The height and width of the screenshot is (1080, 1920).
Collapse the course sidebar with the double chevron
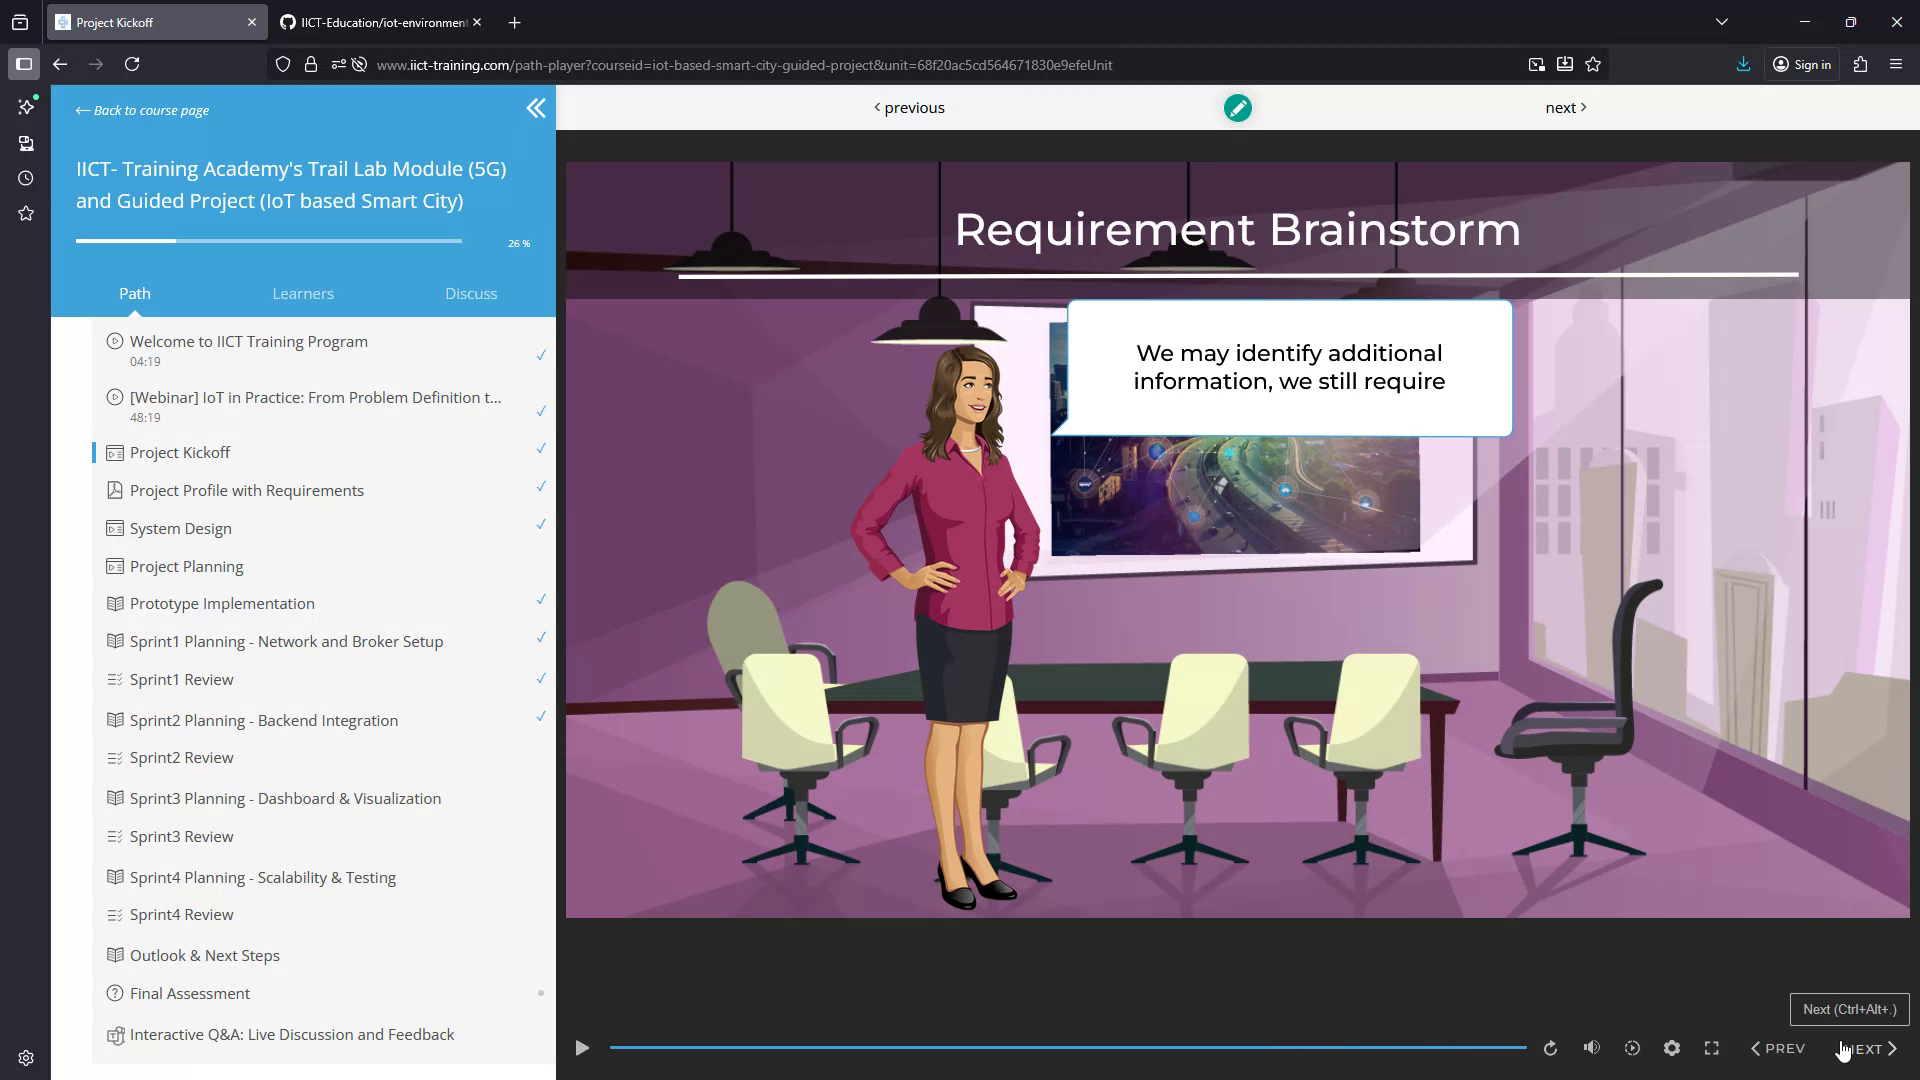[536, 108]
